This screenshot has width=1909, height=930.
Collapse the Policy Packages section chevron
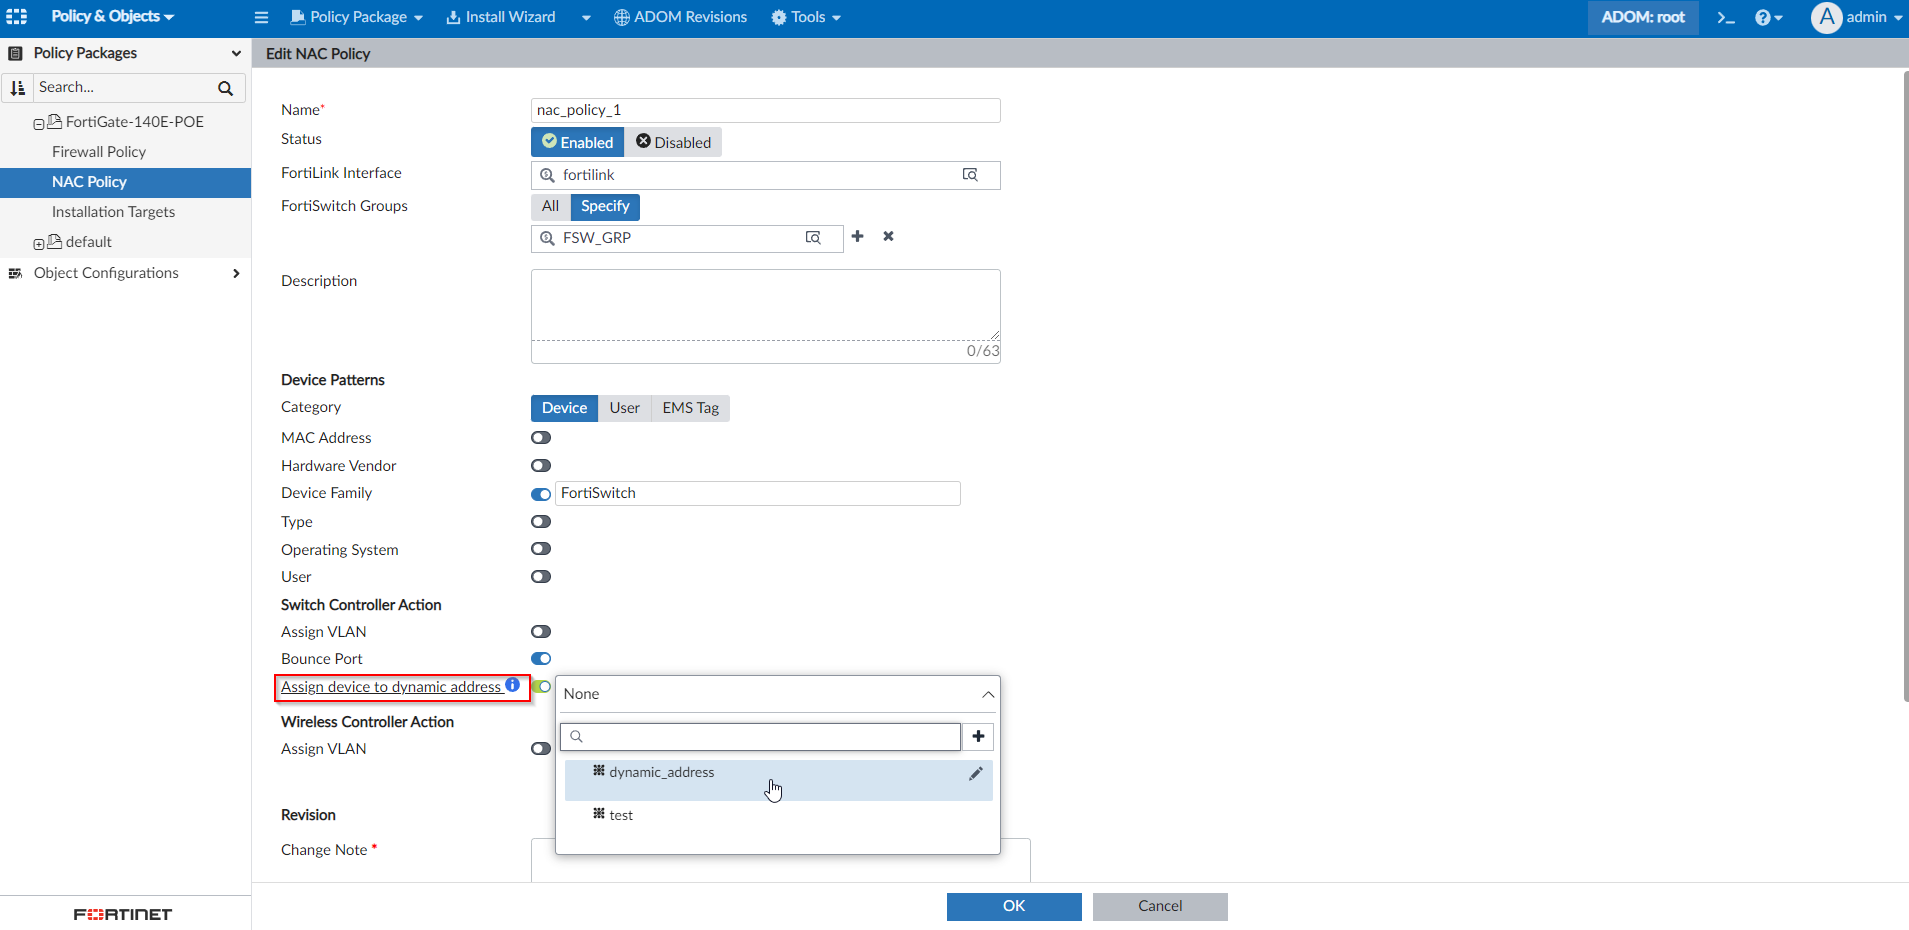(x=236, y=53)
